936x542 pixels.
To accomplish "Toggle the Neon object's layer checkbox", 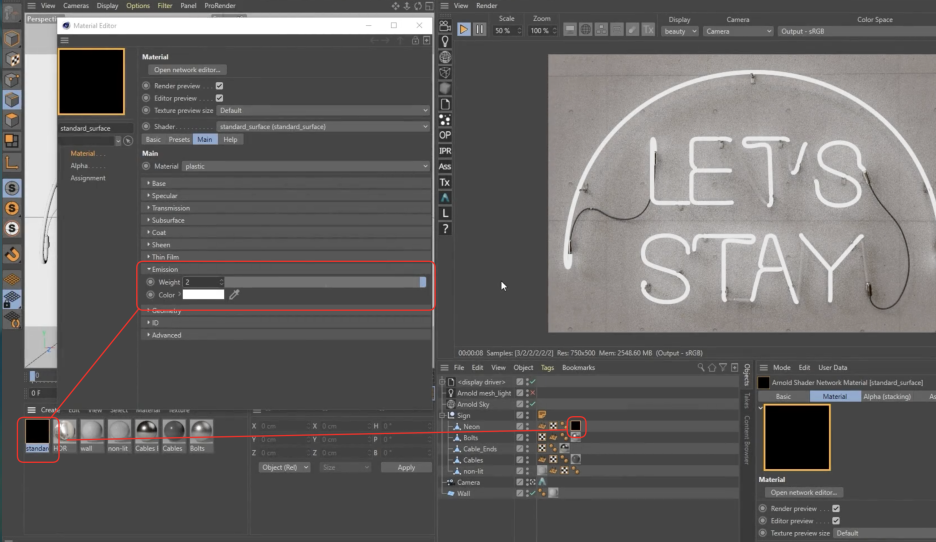I will click(519, 426).
